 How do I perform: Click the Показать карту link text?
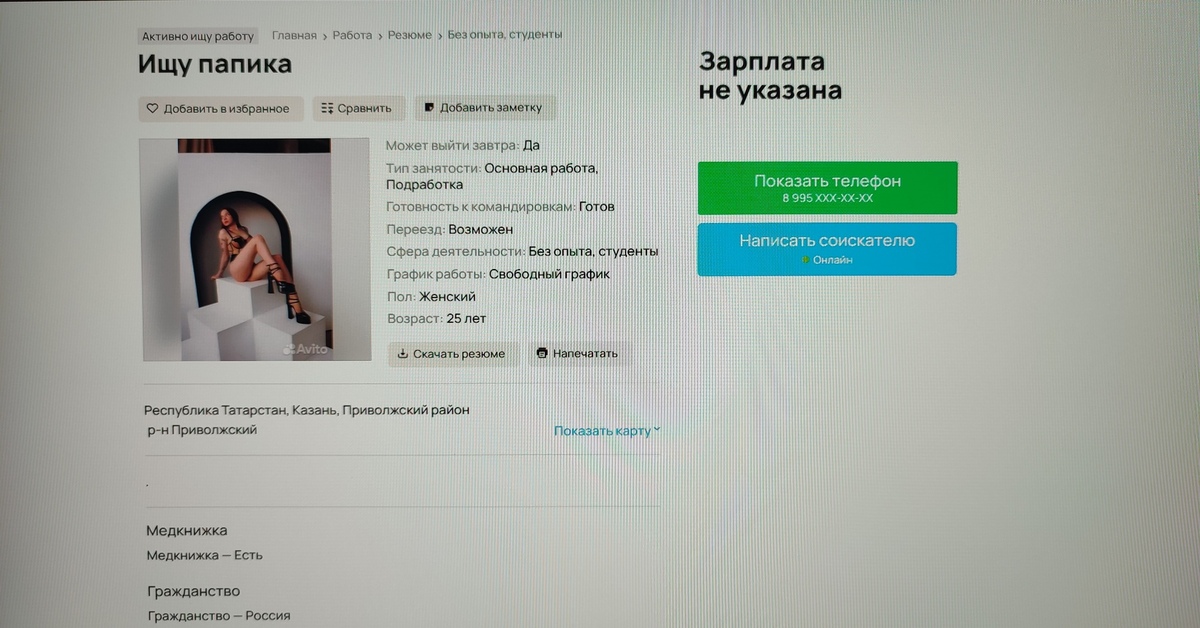point(603,431)
